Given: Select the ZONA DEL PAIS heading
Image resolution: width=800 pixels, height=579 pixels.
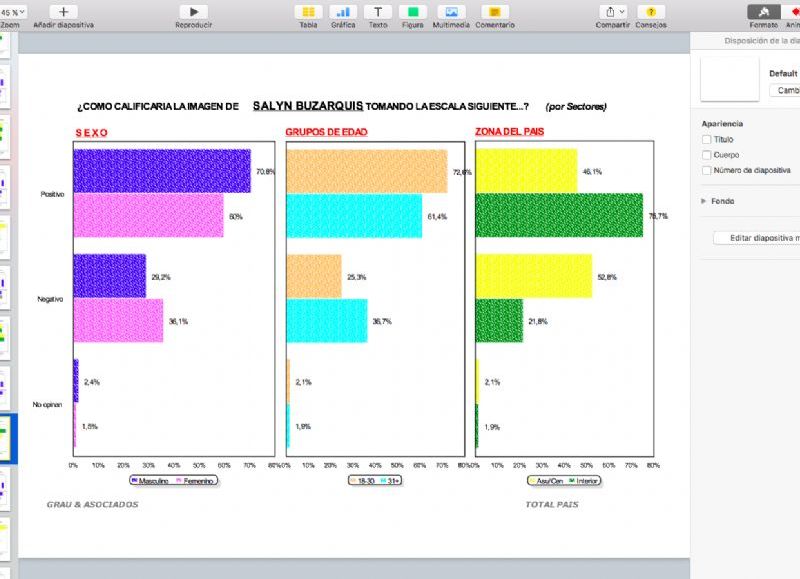Looking at the screenshot, I should (x=510, y=132).
